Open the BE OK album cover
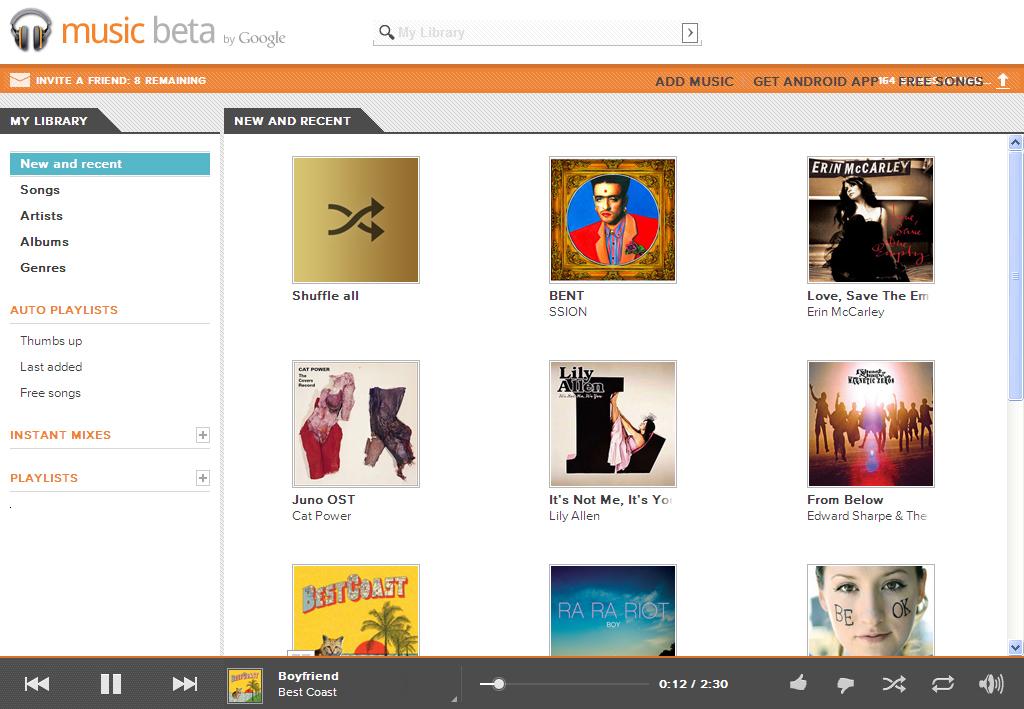 (871, 610)
